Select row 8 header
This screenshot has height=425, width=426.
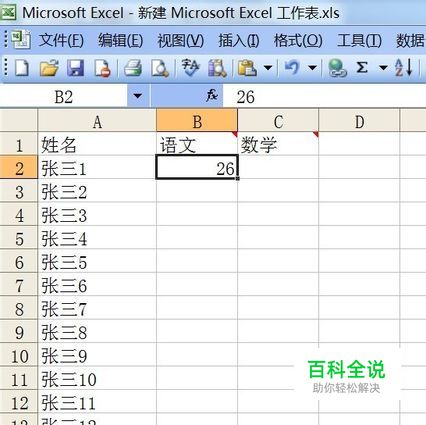click(x=19, y=308)
